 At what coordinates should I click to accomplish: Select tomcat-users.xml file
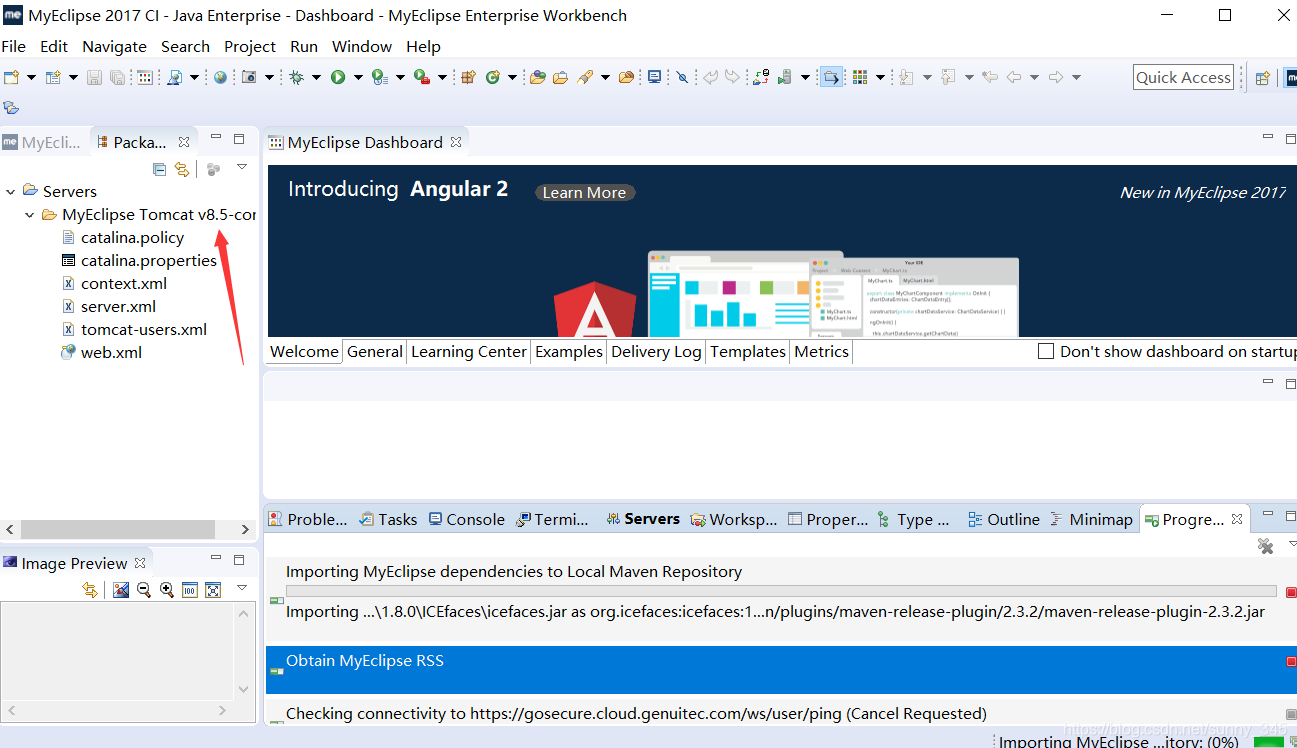click(x=144, y=329)
